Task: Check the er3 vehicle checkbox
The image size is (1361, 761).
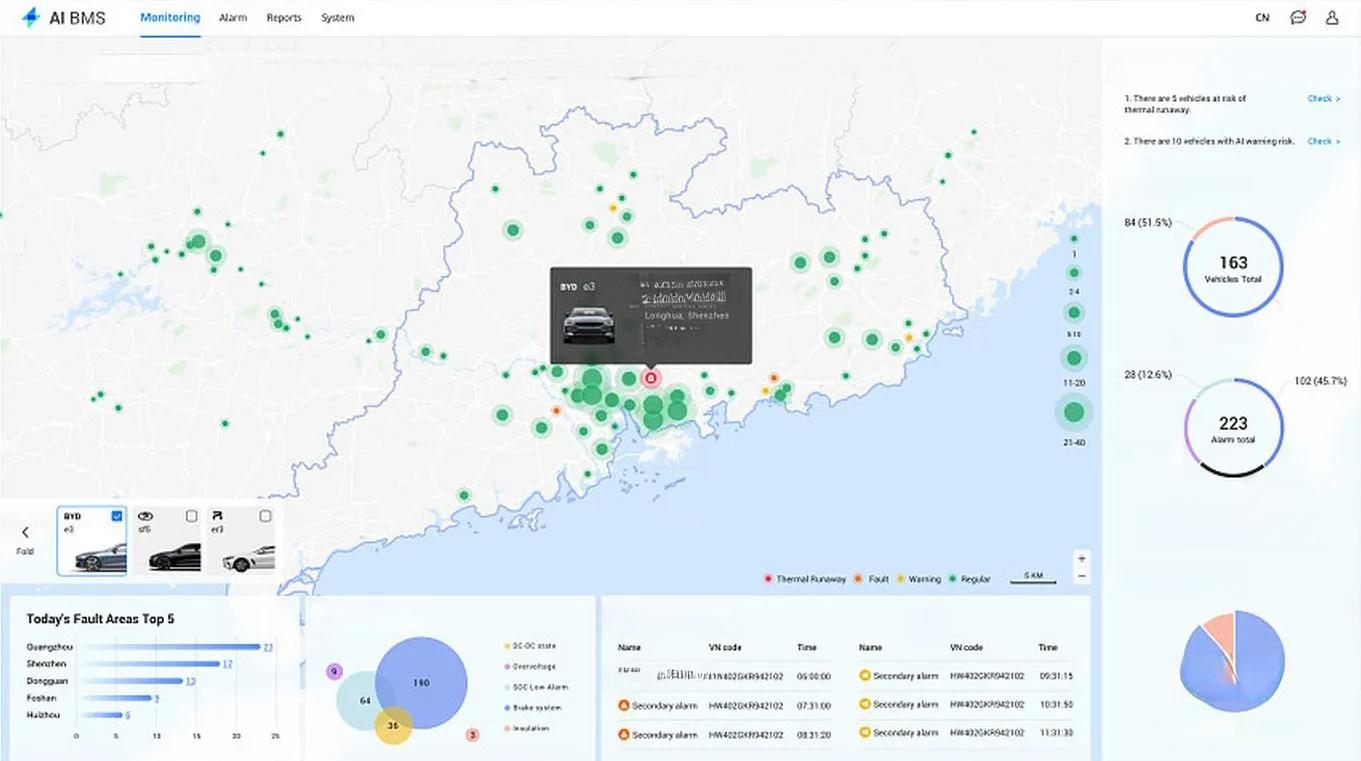Action: pos(265,516)
